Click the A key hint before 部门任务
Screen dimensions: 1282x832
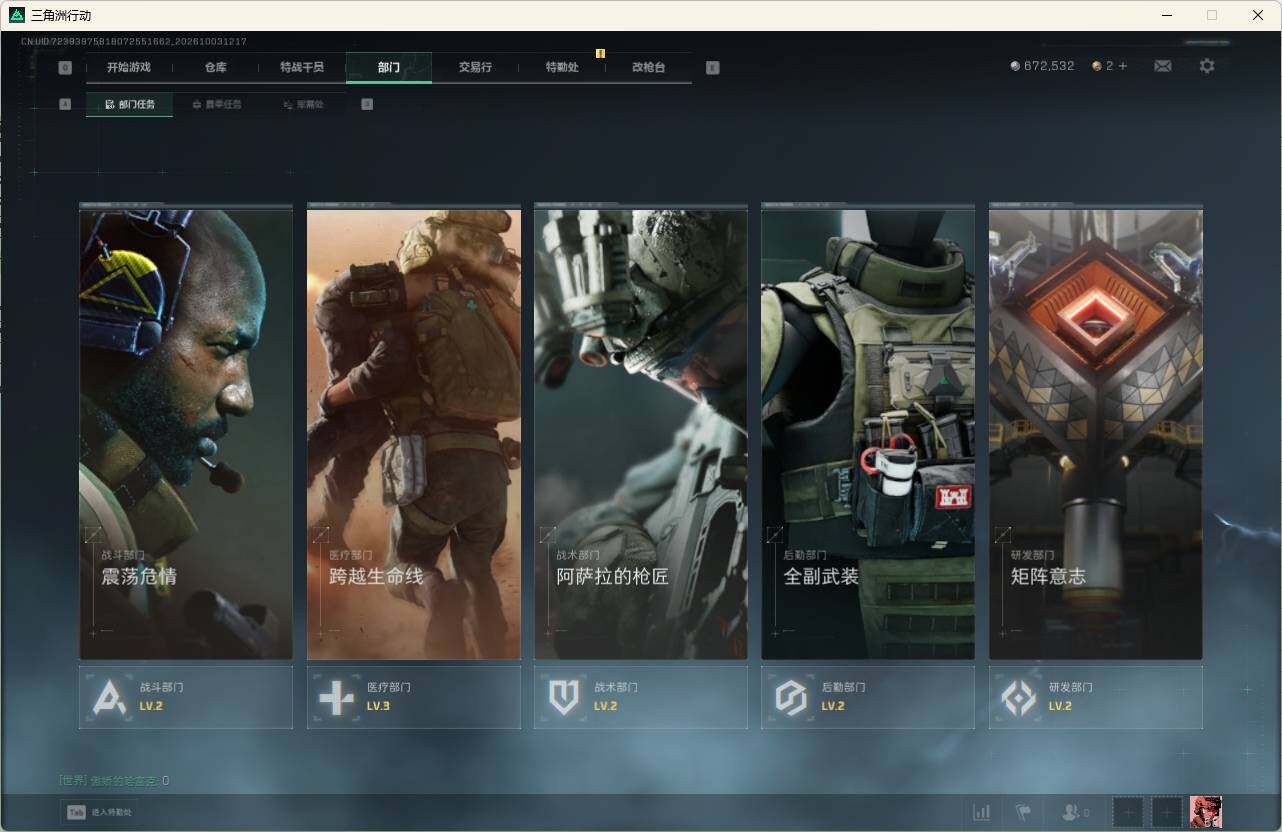point(65,104)
